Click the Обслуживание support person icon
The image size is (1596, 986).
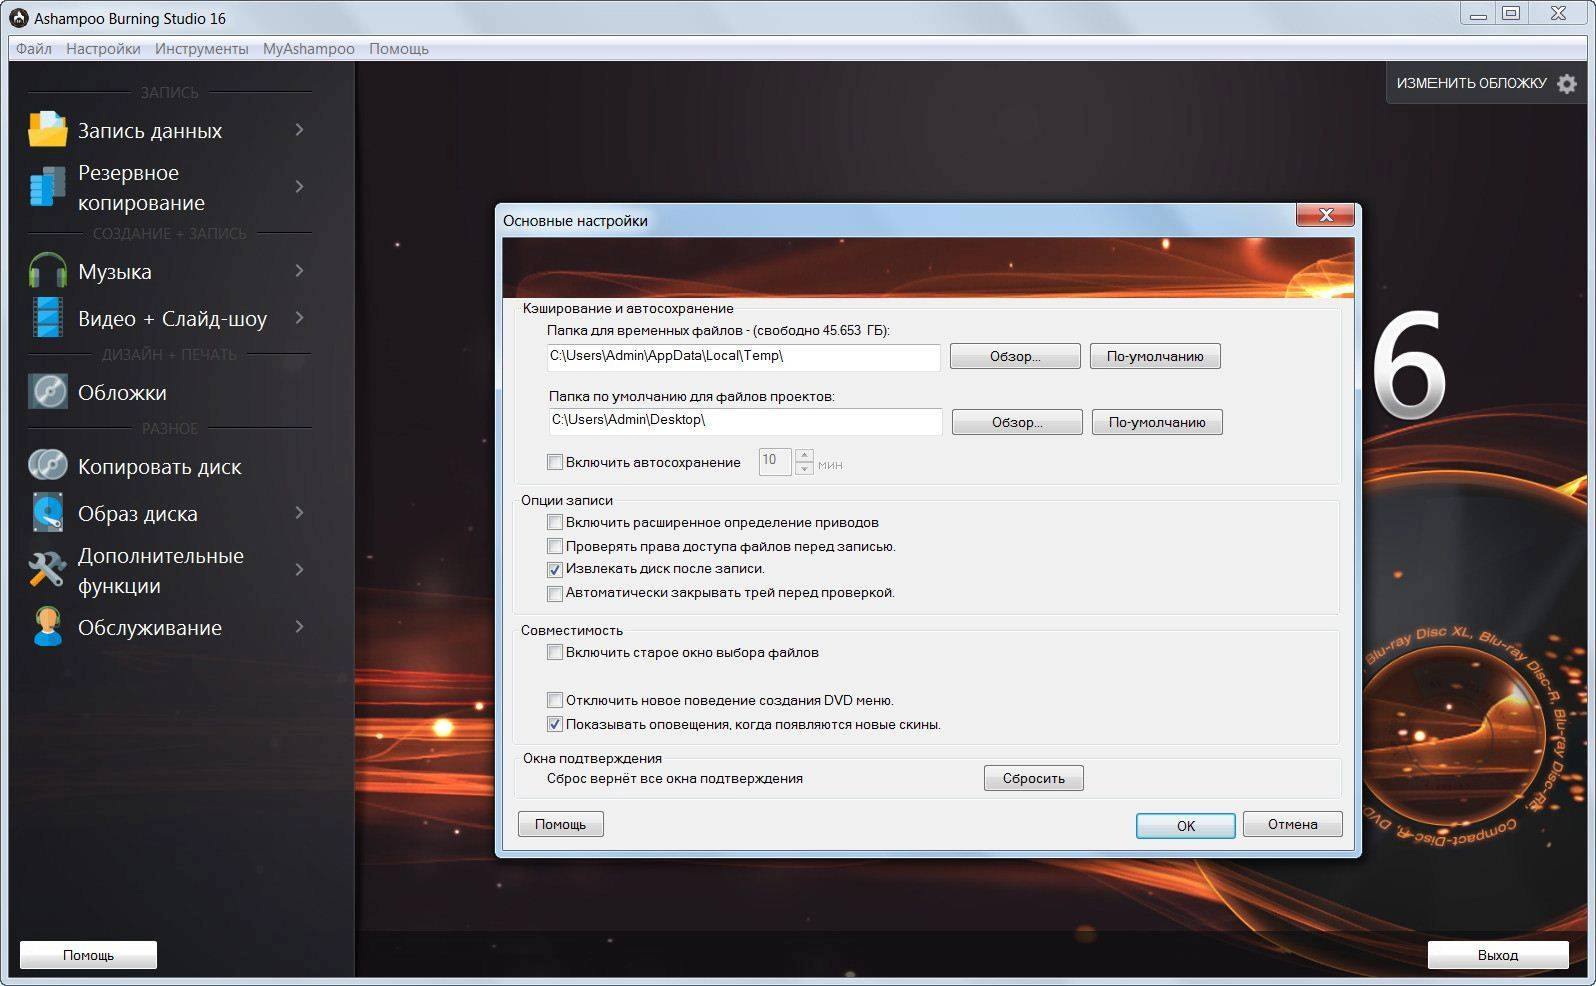pyautogui.click(x=47, y=627)
